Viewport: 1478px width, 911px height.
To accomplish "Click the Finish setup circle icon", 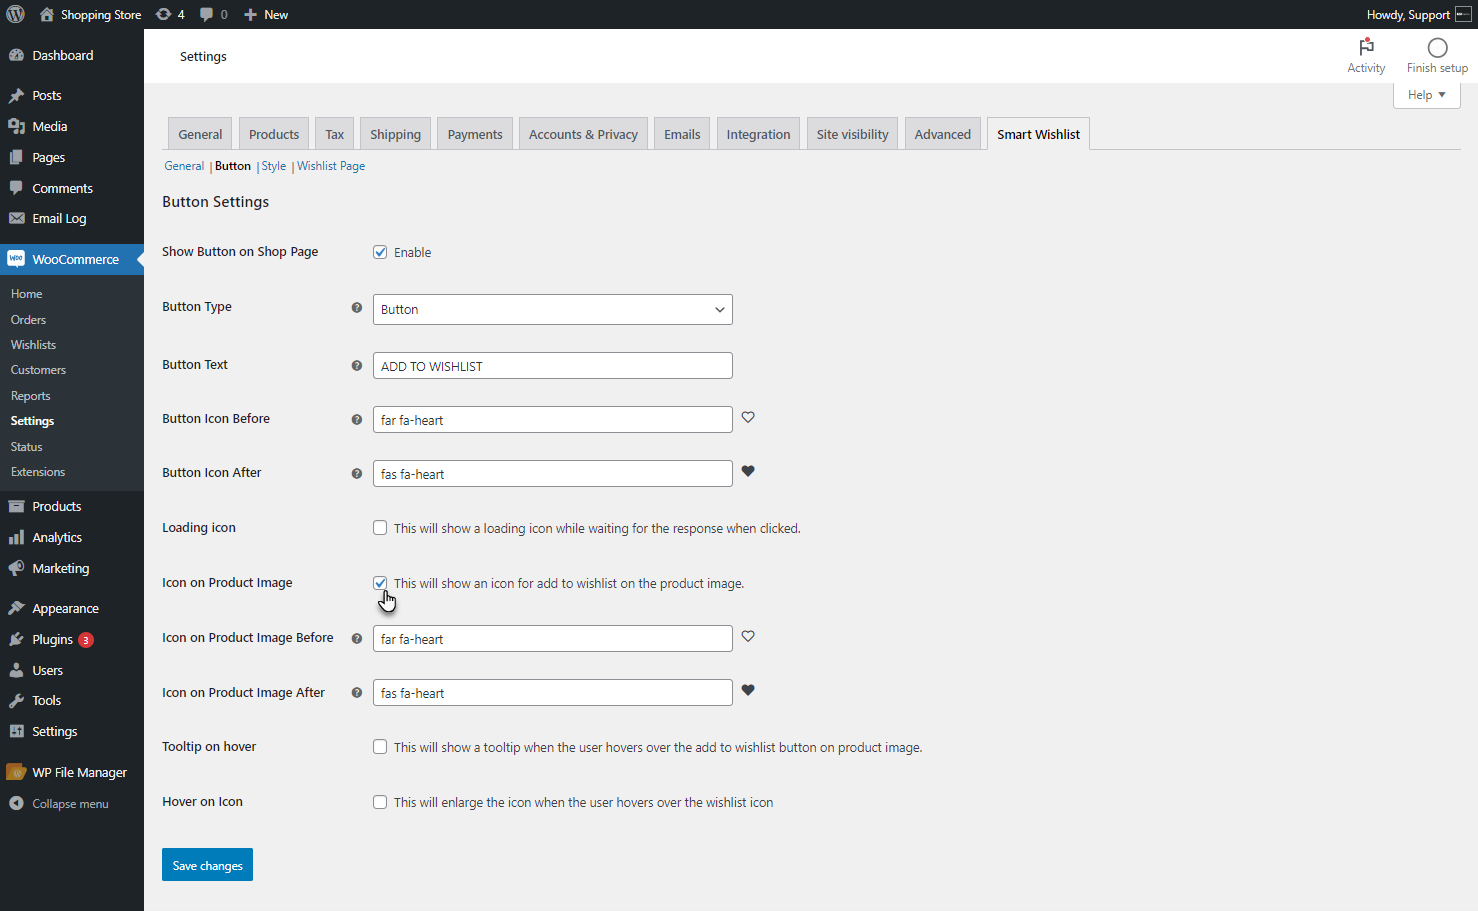I will [x=1437, y=47].
